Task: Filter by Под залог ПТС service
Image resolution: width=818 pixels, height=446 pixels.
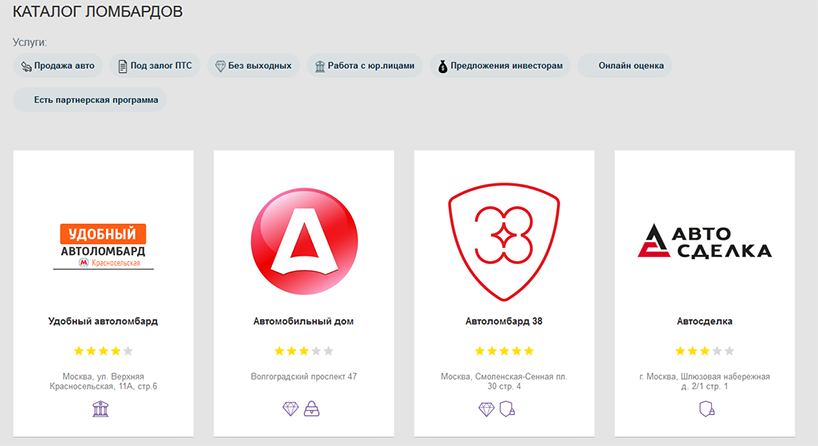Action: pyautogui.click(x=155, y=66)
